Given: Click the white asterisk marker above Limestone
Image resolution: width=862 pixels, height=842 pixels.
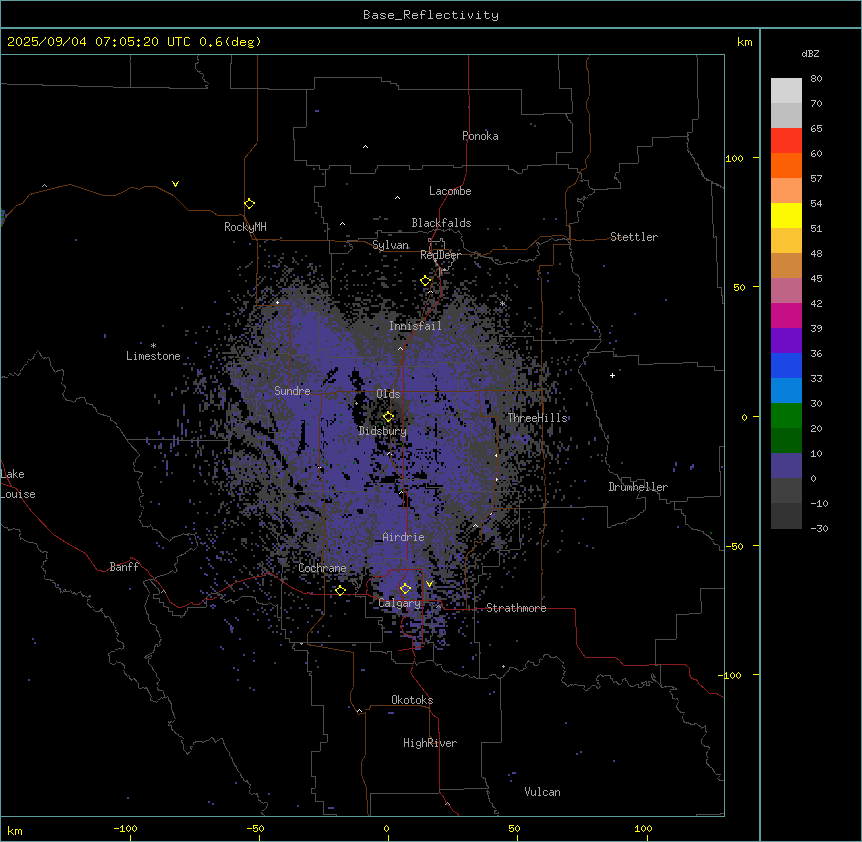Looking at the screenshot, I should (153, 346).
